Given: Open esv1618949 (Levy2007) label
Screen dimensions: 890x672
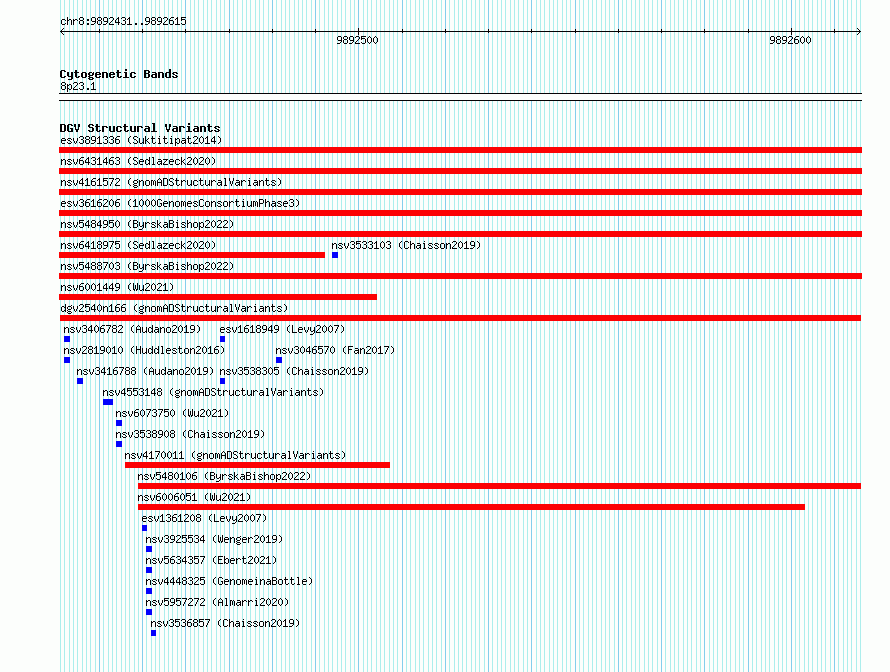Looking at the screenshot, I should (282, 329).
